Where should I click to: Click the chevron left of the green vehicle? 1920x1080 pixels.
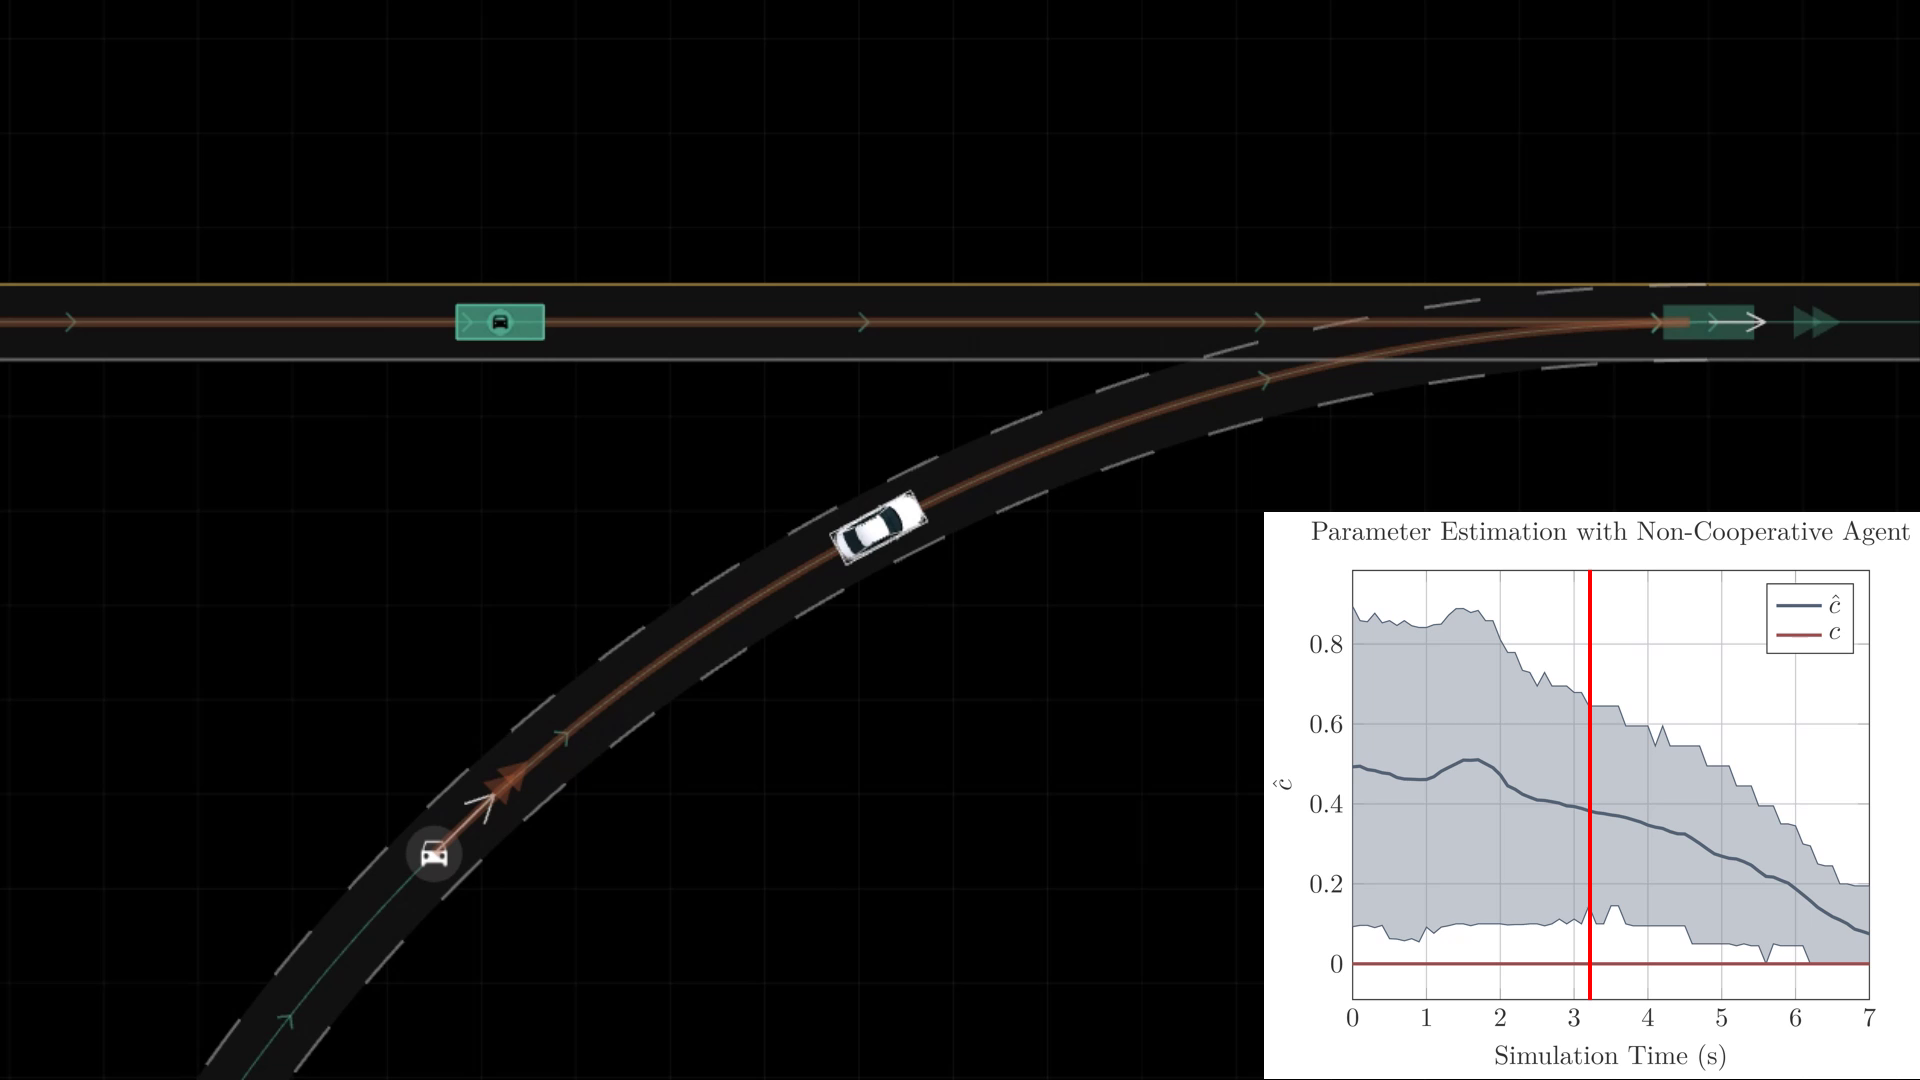[467, 322]
